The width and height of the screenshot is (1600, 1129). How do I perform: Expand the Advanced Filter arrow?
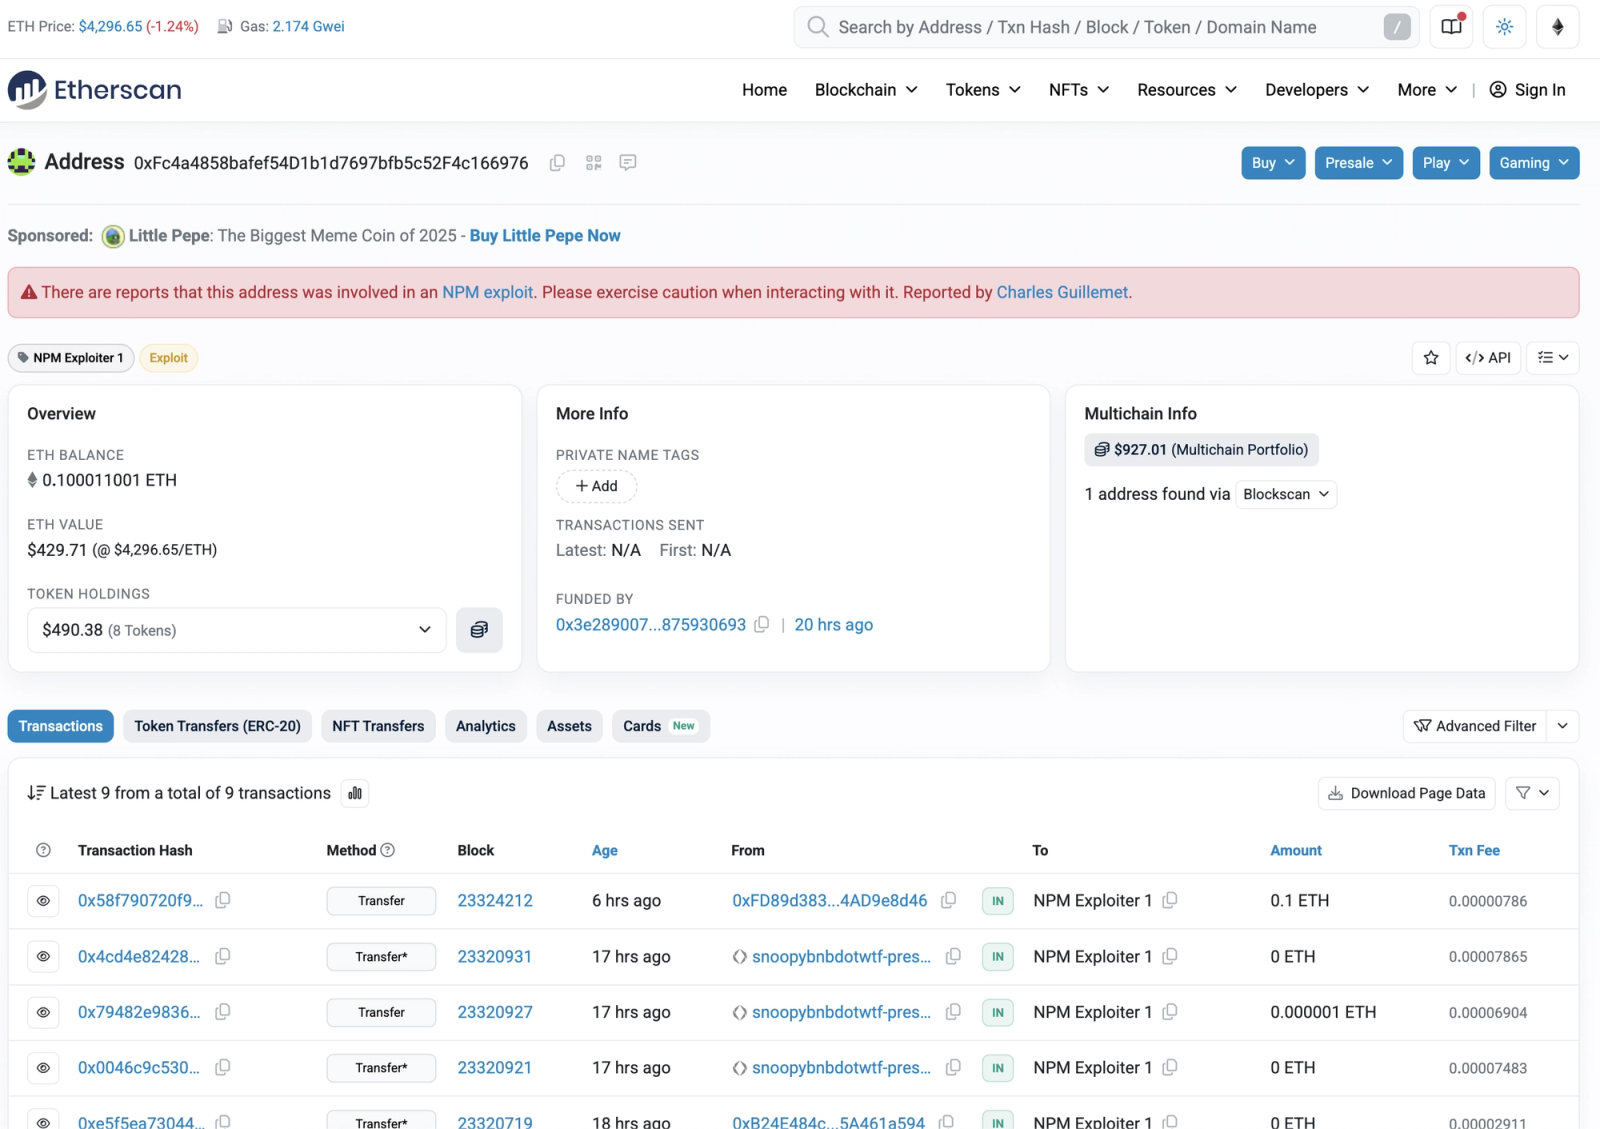tap(1562, 726)
